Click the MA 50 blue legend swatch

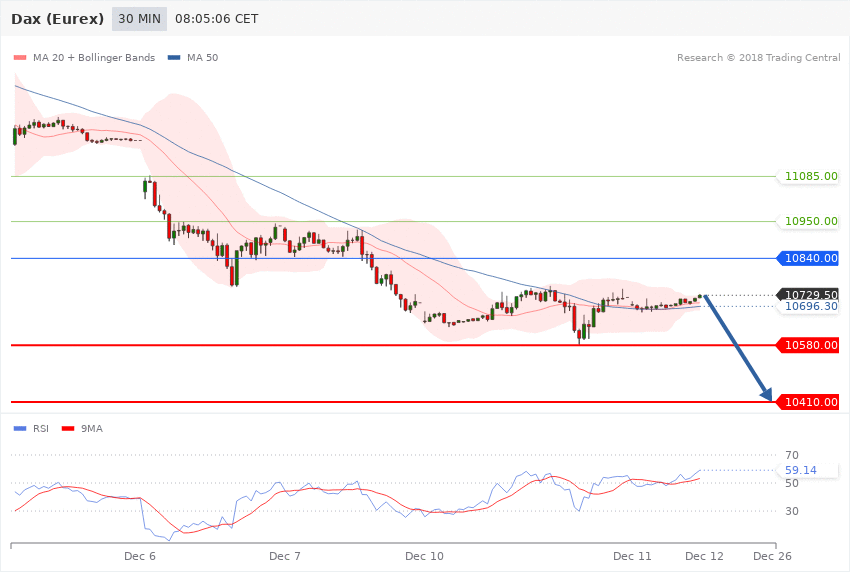pyautogui.click(x=173, y=57)
